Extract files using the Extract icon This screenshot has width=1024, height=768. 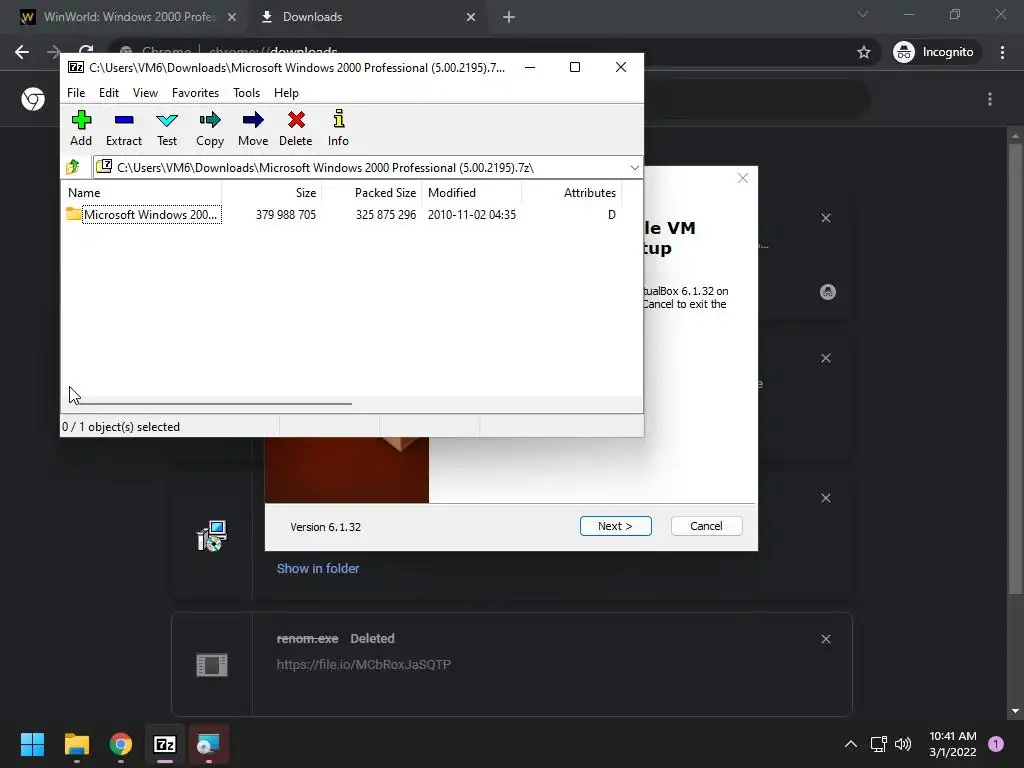[x=123, y=128]
